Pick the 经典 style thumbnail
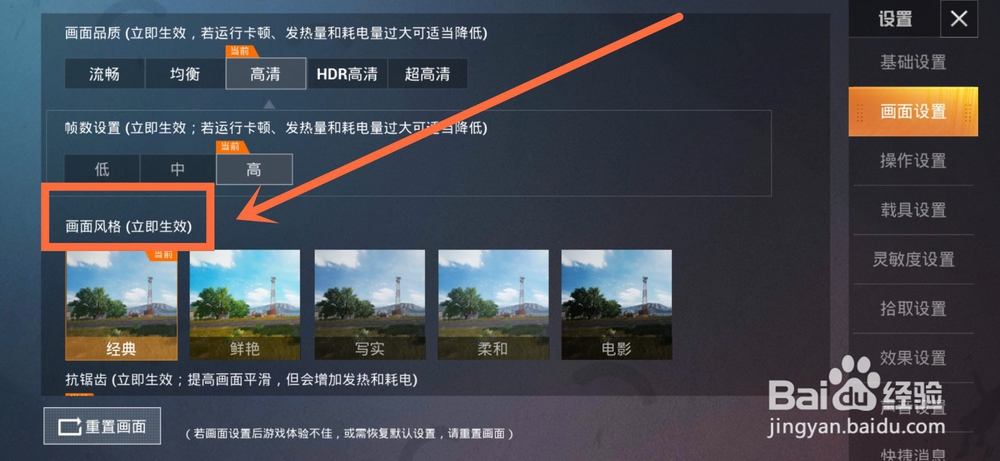The height and width of the screenshot is (461, 1000). (x=121, y=305)
